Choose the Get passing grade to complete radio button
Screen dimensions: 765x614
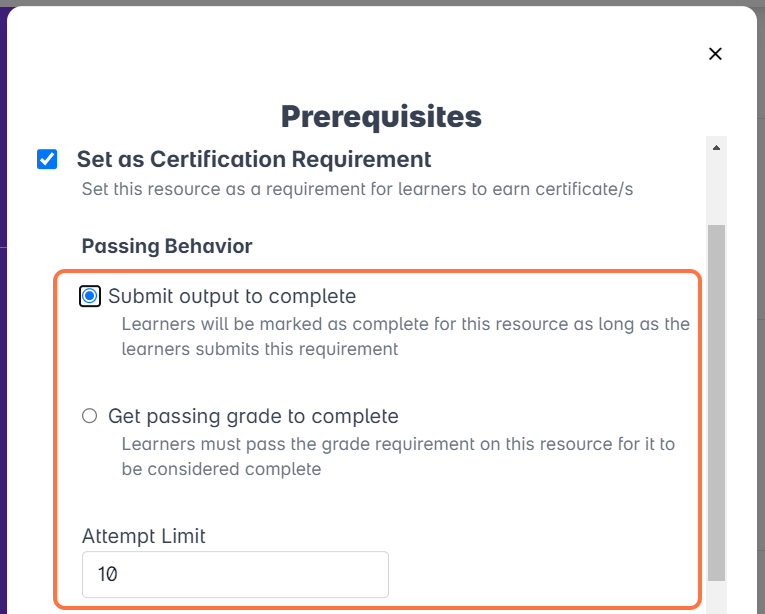90,416
